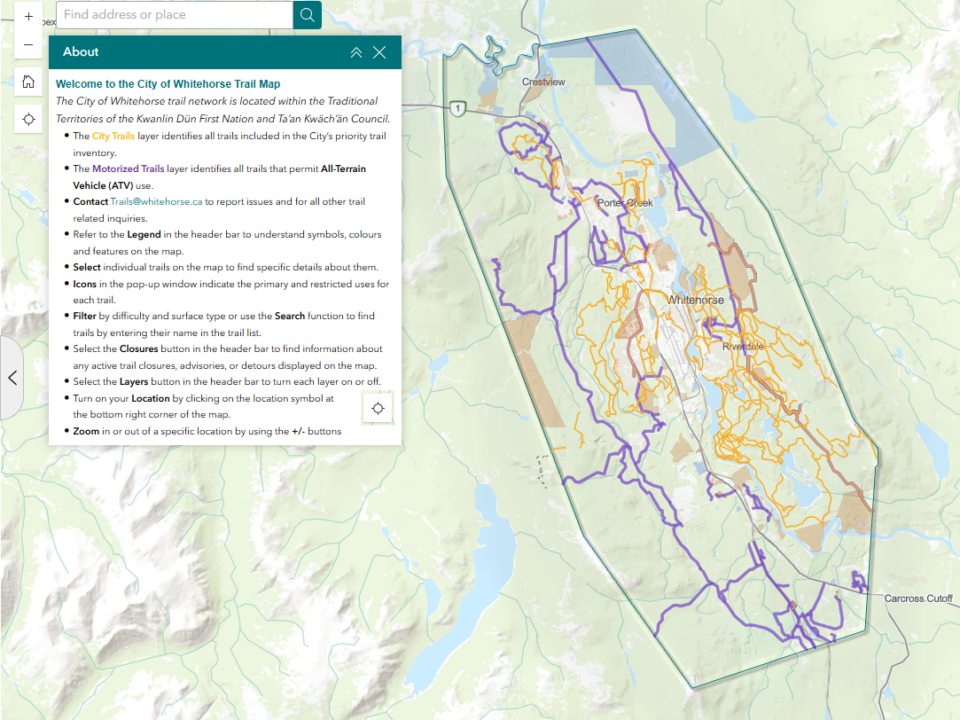The image size is (960, 720).
Task: Click the zoom out minus button
Action: tap(28, 45)
